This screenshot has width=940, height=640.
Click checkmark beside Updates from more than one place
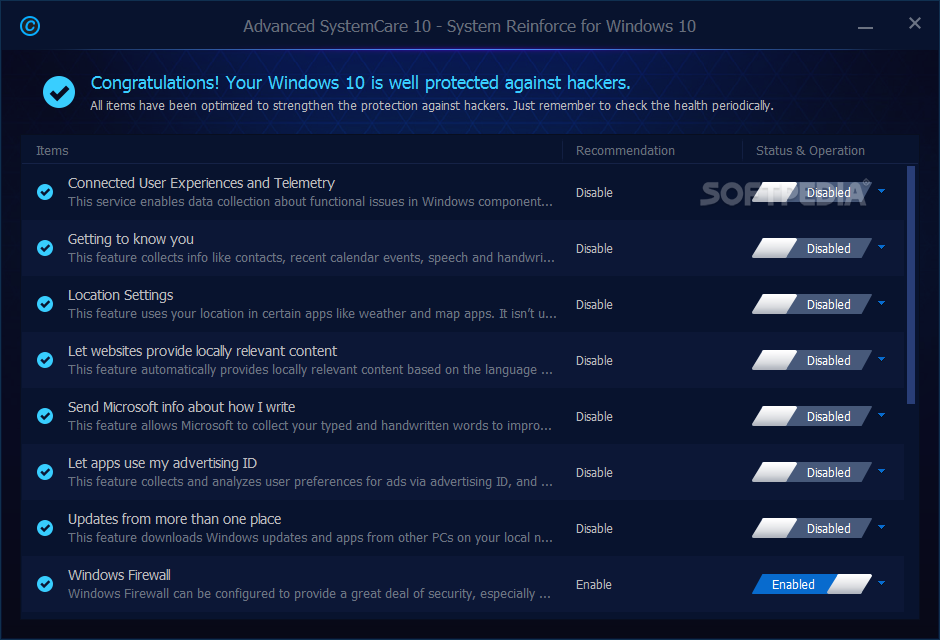45,528
